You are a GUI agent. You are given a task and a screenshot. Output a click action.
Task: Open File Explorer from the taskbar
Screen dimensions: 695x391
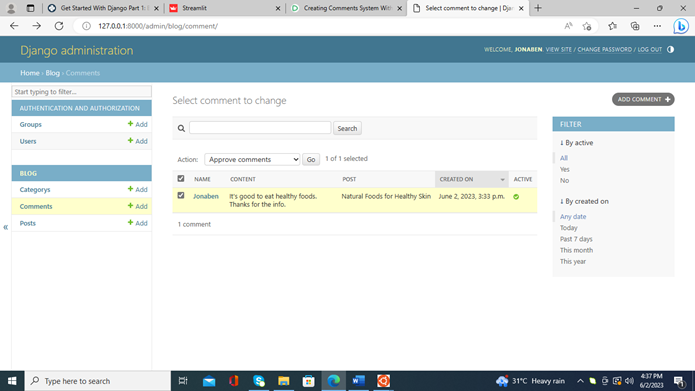tap(284, 381)
